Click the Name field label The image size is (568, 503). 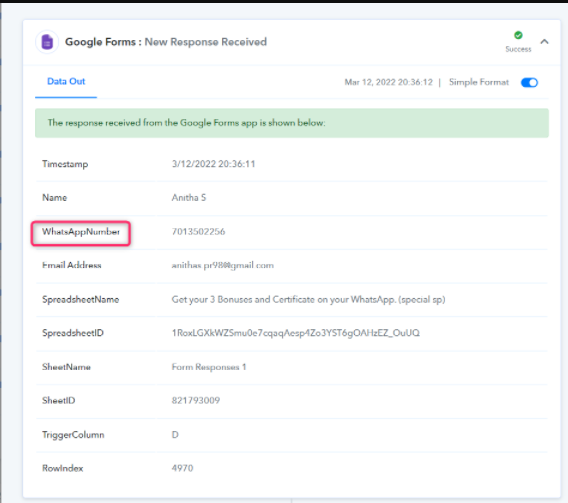coord(55,198)
